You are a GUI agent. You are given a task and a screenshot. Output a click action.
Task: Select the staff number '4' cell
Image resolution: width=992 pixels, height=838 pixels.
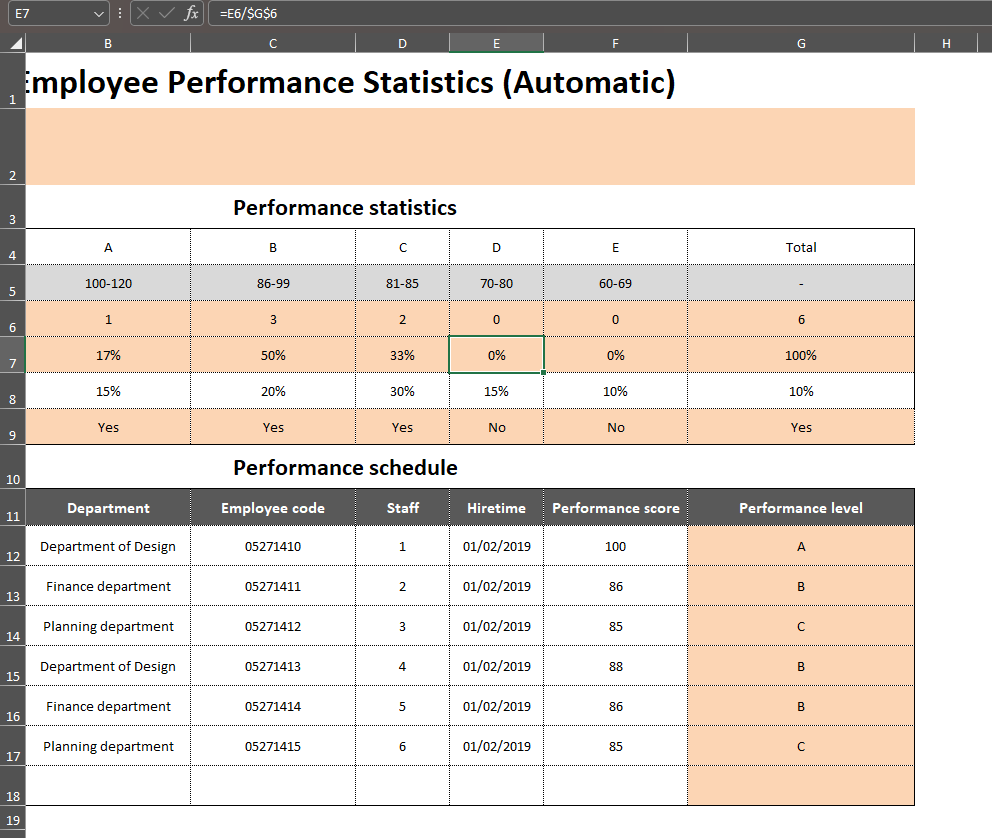pos(402,667)
